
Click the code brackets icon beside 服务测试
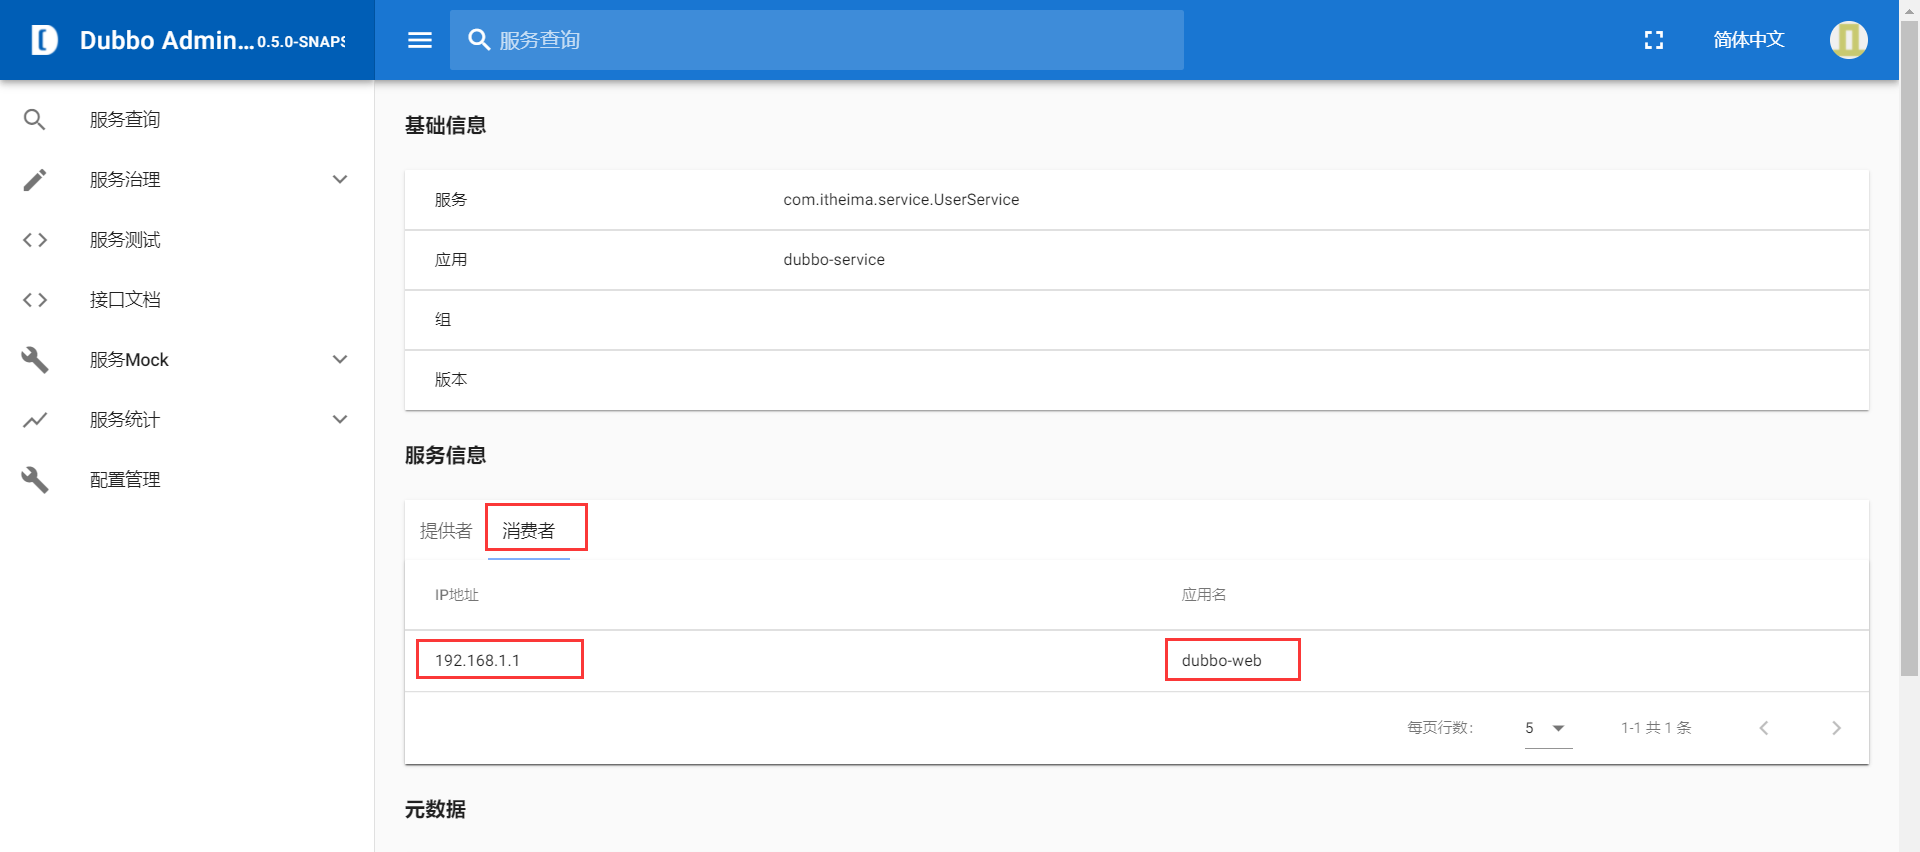pos(35,240)
